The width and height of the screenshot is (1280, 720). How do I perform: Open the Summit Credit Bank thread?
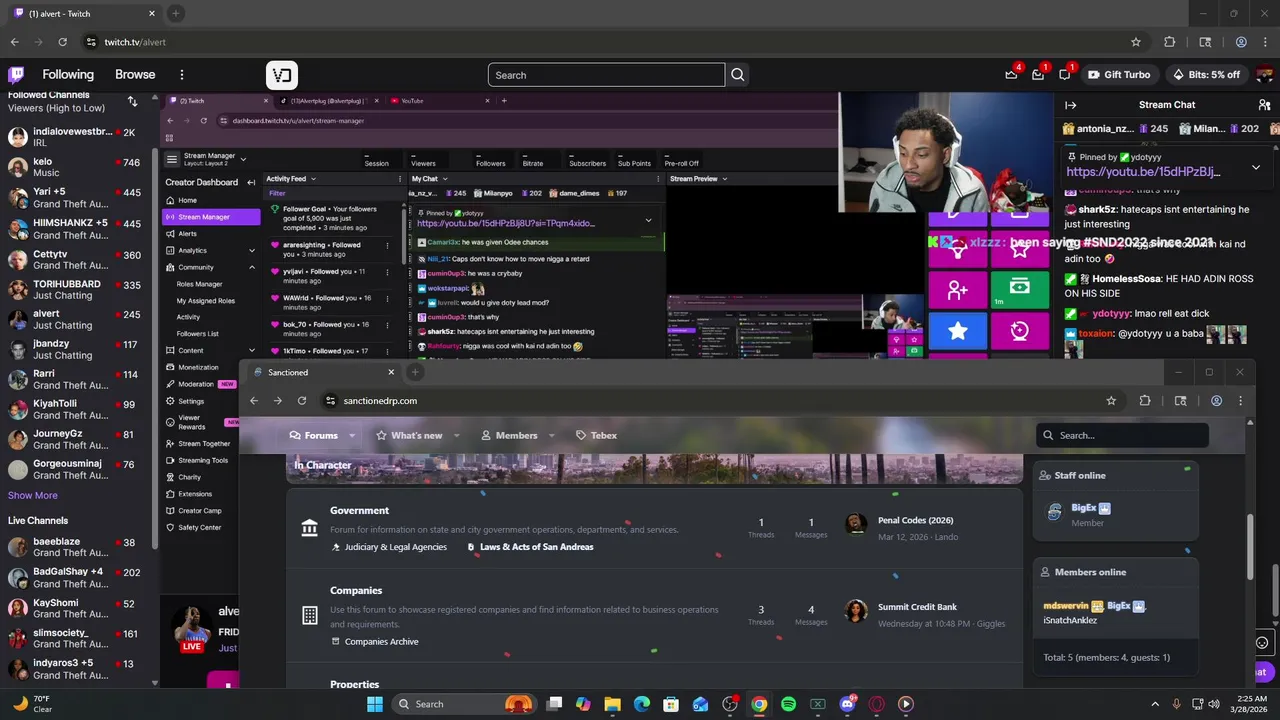(x=917, y=607)
